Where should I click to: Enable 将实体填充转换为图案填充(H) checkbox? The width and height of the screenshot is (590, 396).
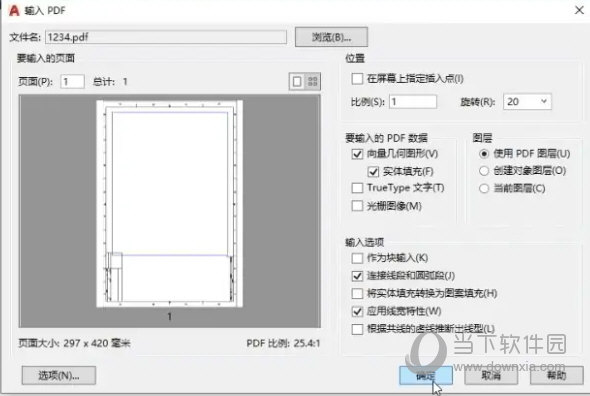357,293
